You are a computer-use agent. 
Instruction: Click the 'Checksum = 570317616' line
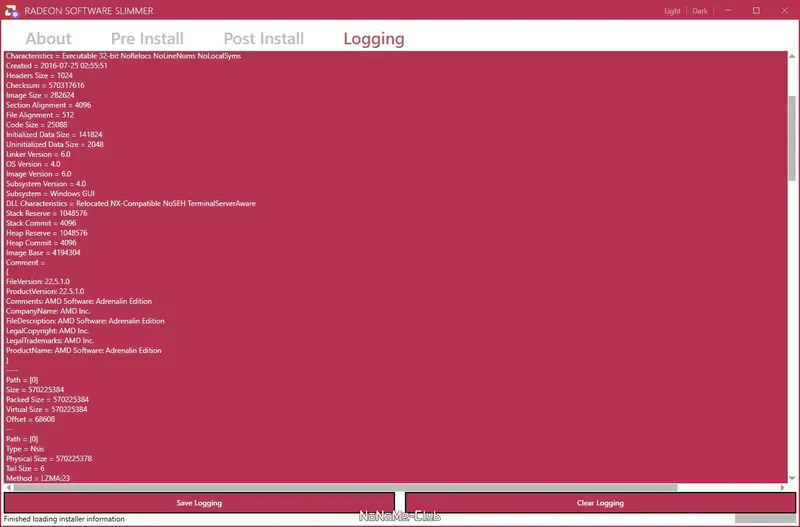point(45,85)
